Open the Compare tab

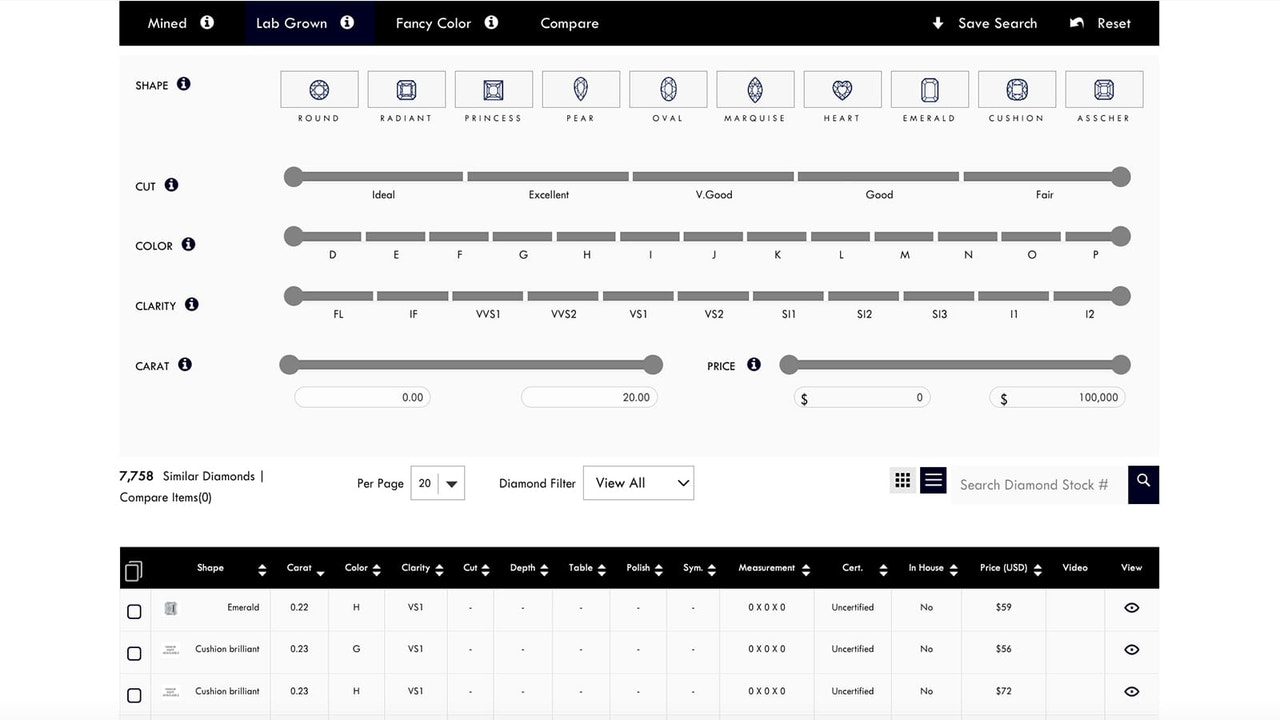tap(569, 23)
